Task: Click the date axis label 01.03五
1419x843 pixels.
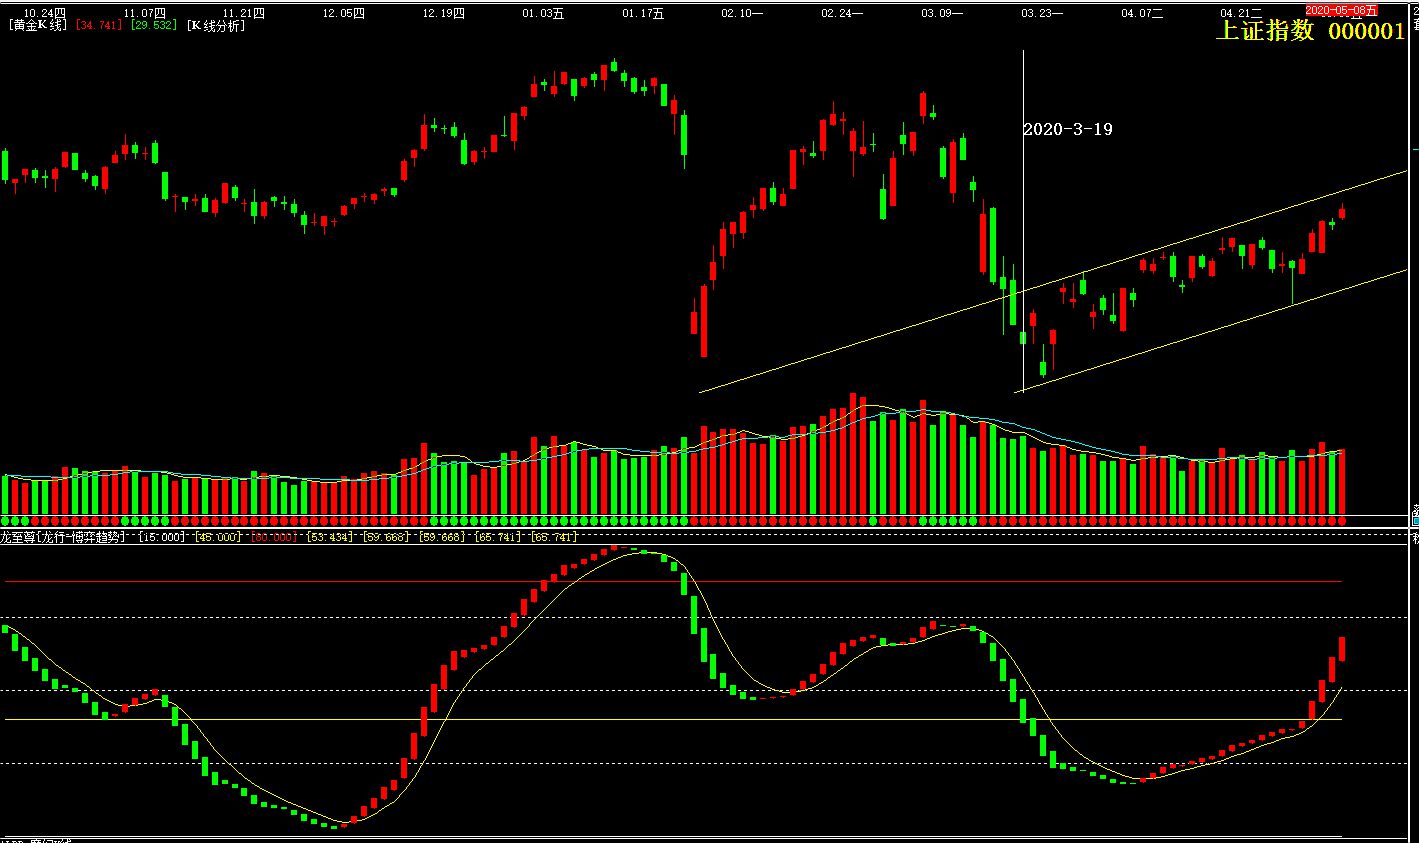Action: click(543, 13)
